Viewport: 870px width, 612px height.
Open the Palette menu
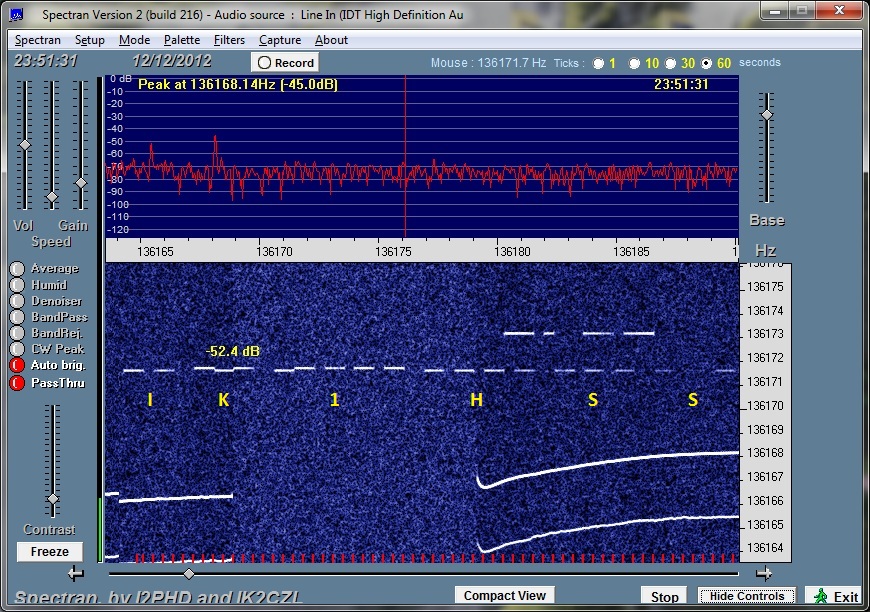pos(182,40)
